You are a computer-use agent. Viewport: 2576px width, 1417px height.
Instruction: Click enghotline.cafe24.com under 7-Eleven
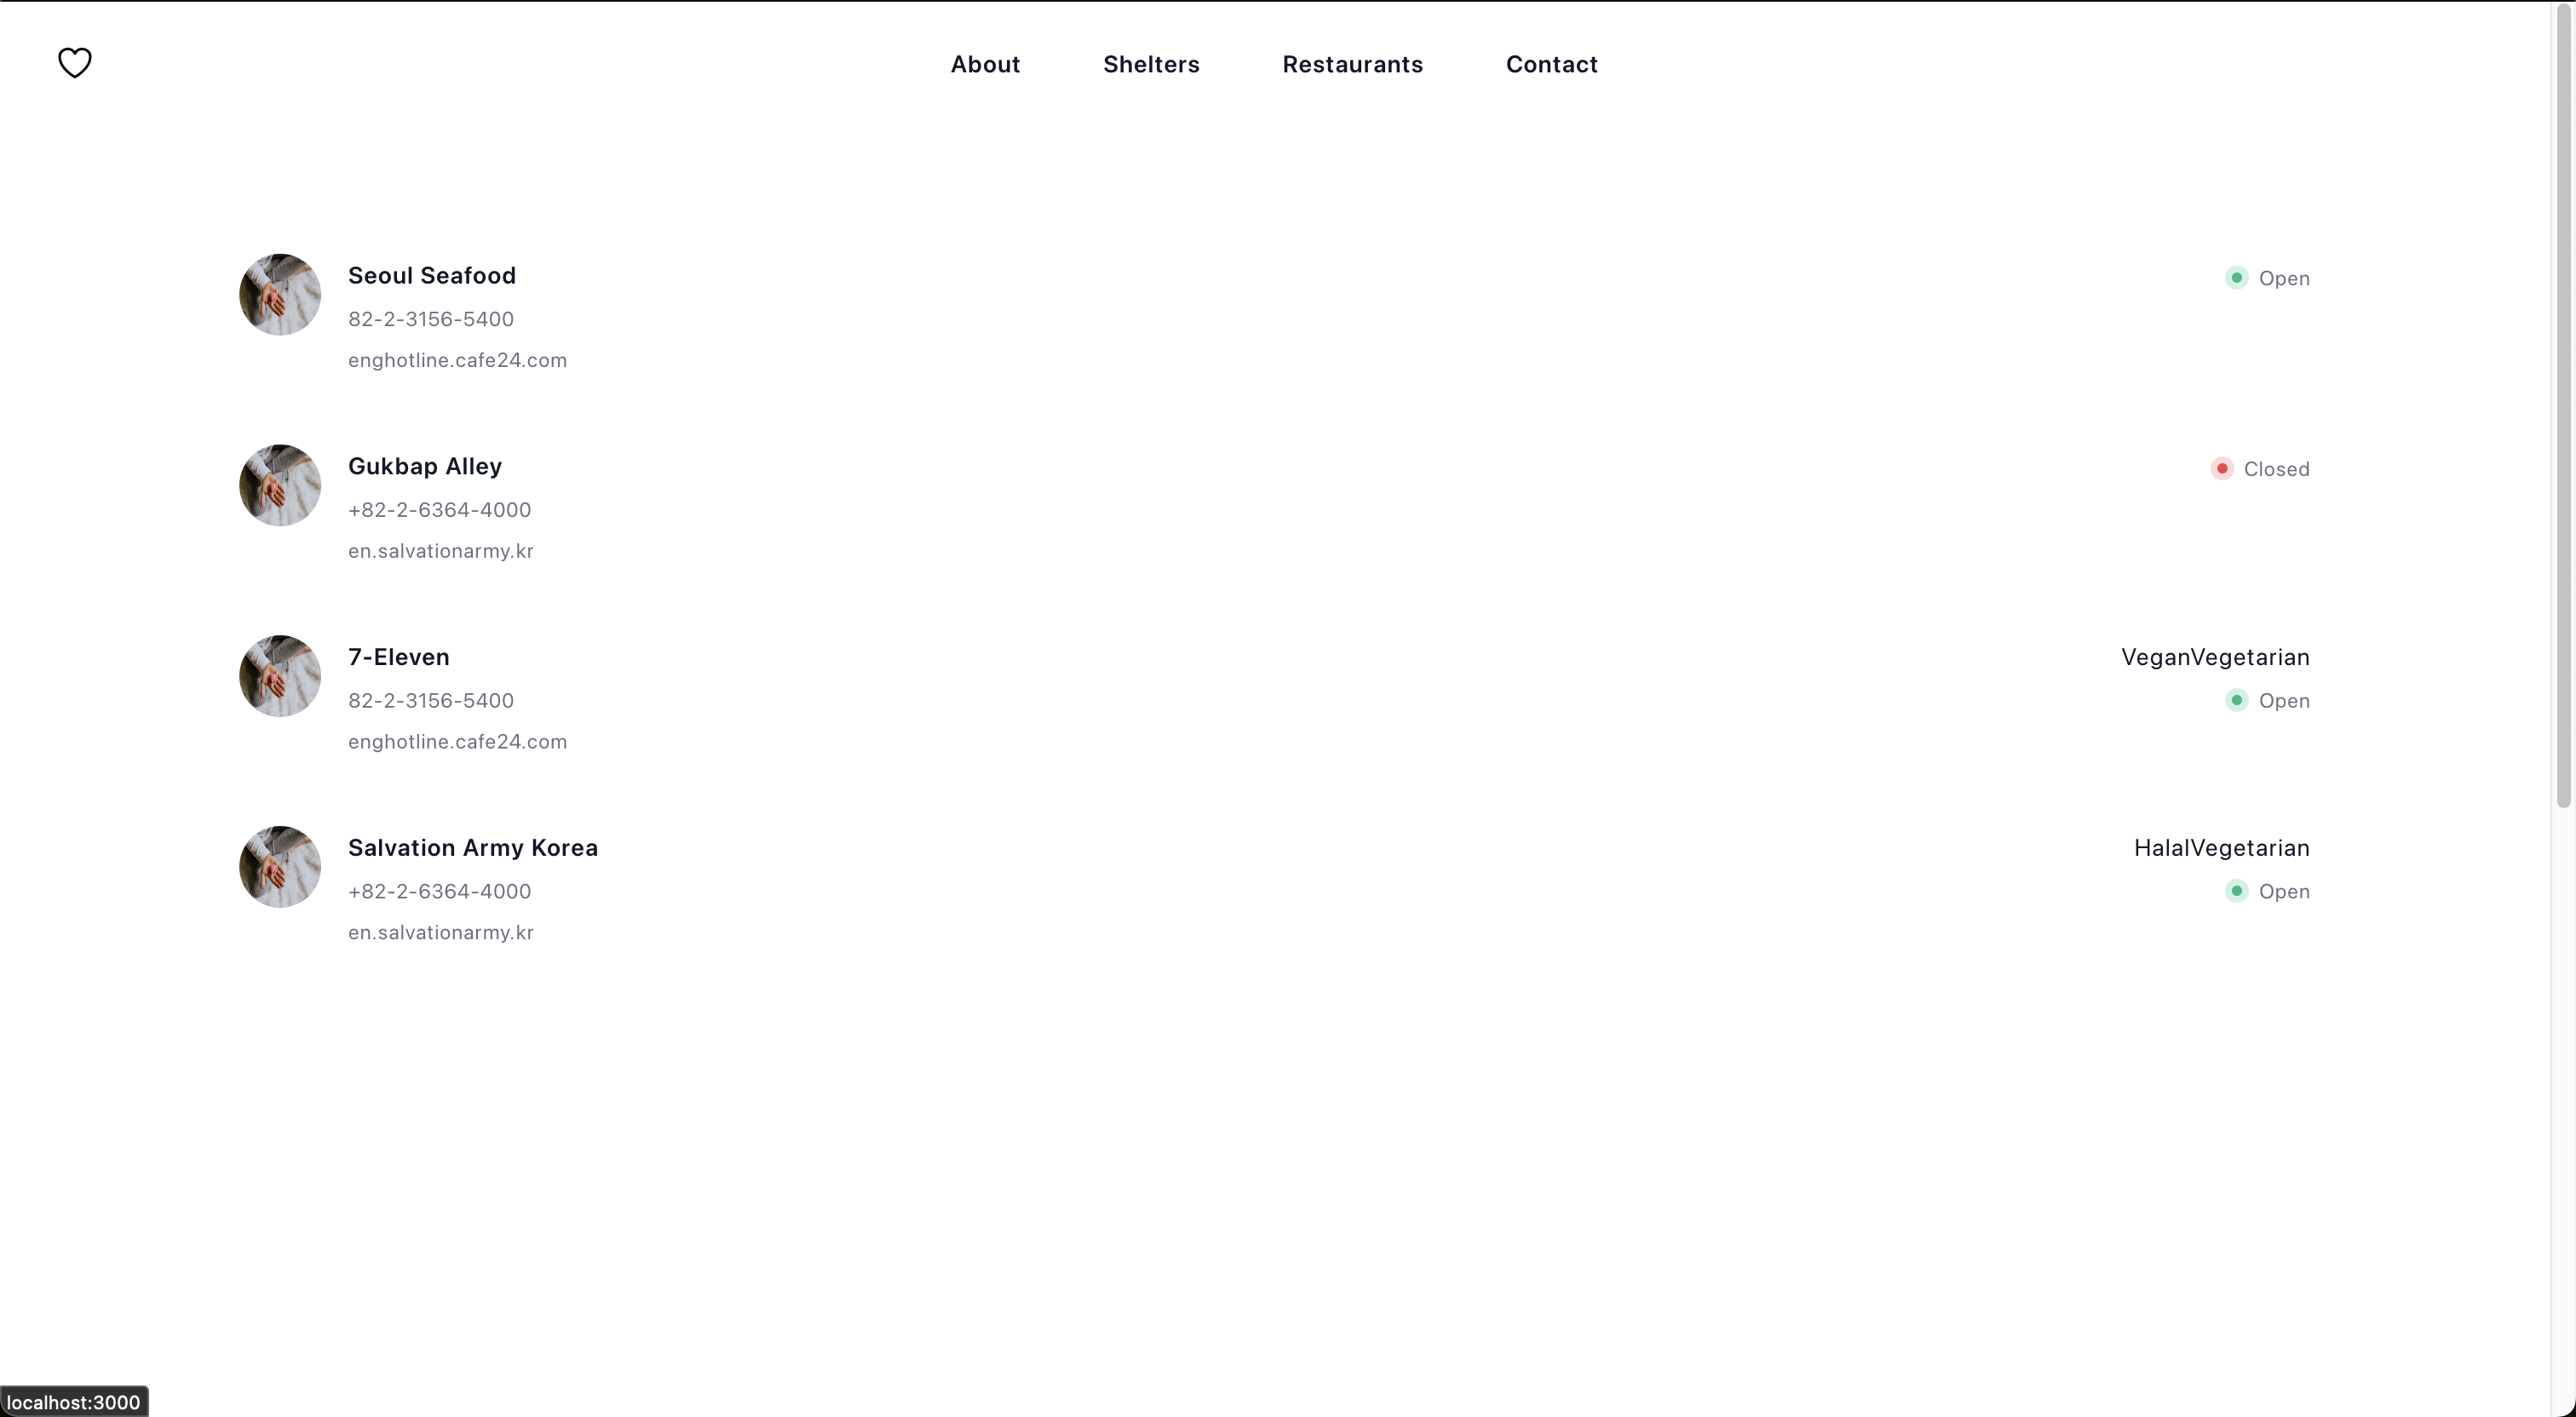tap(457, 742)
